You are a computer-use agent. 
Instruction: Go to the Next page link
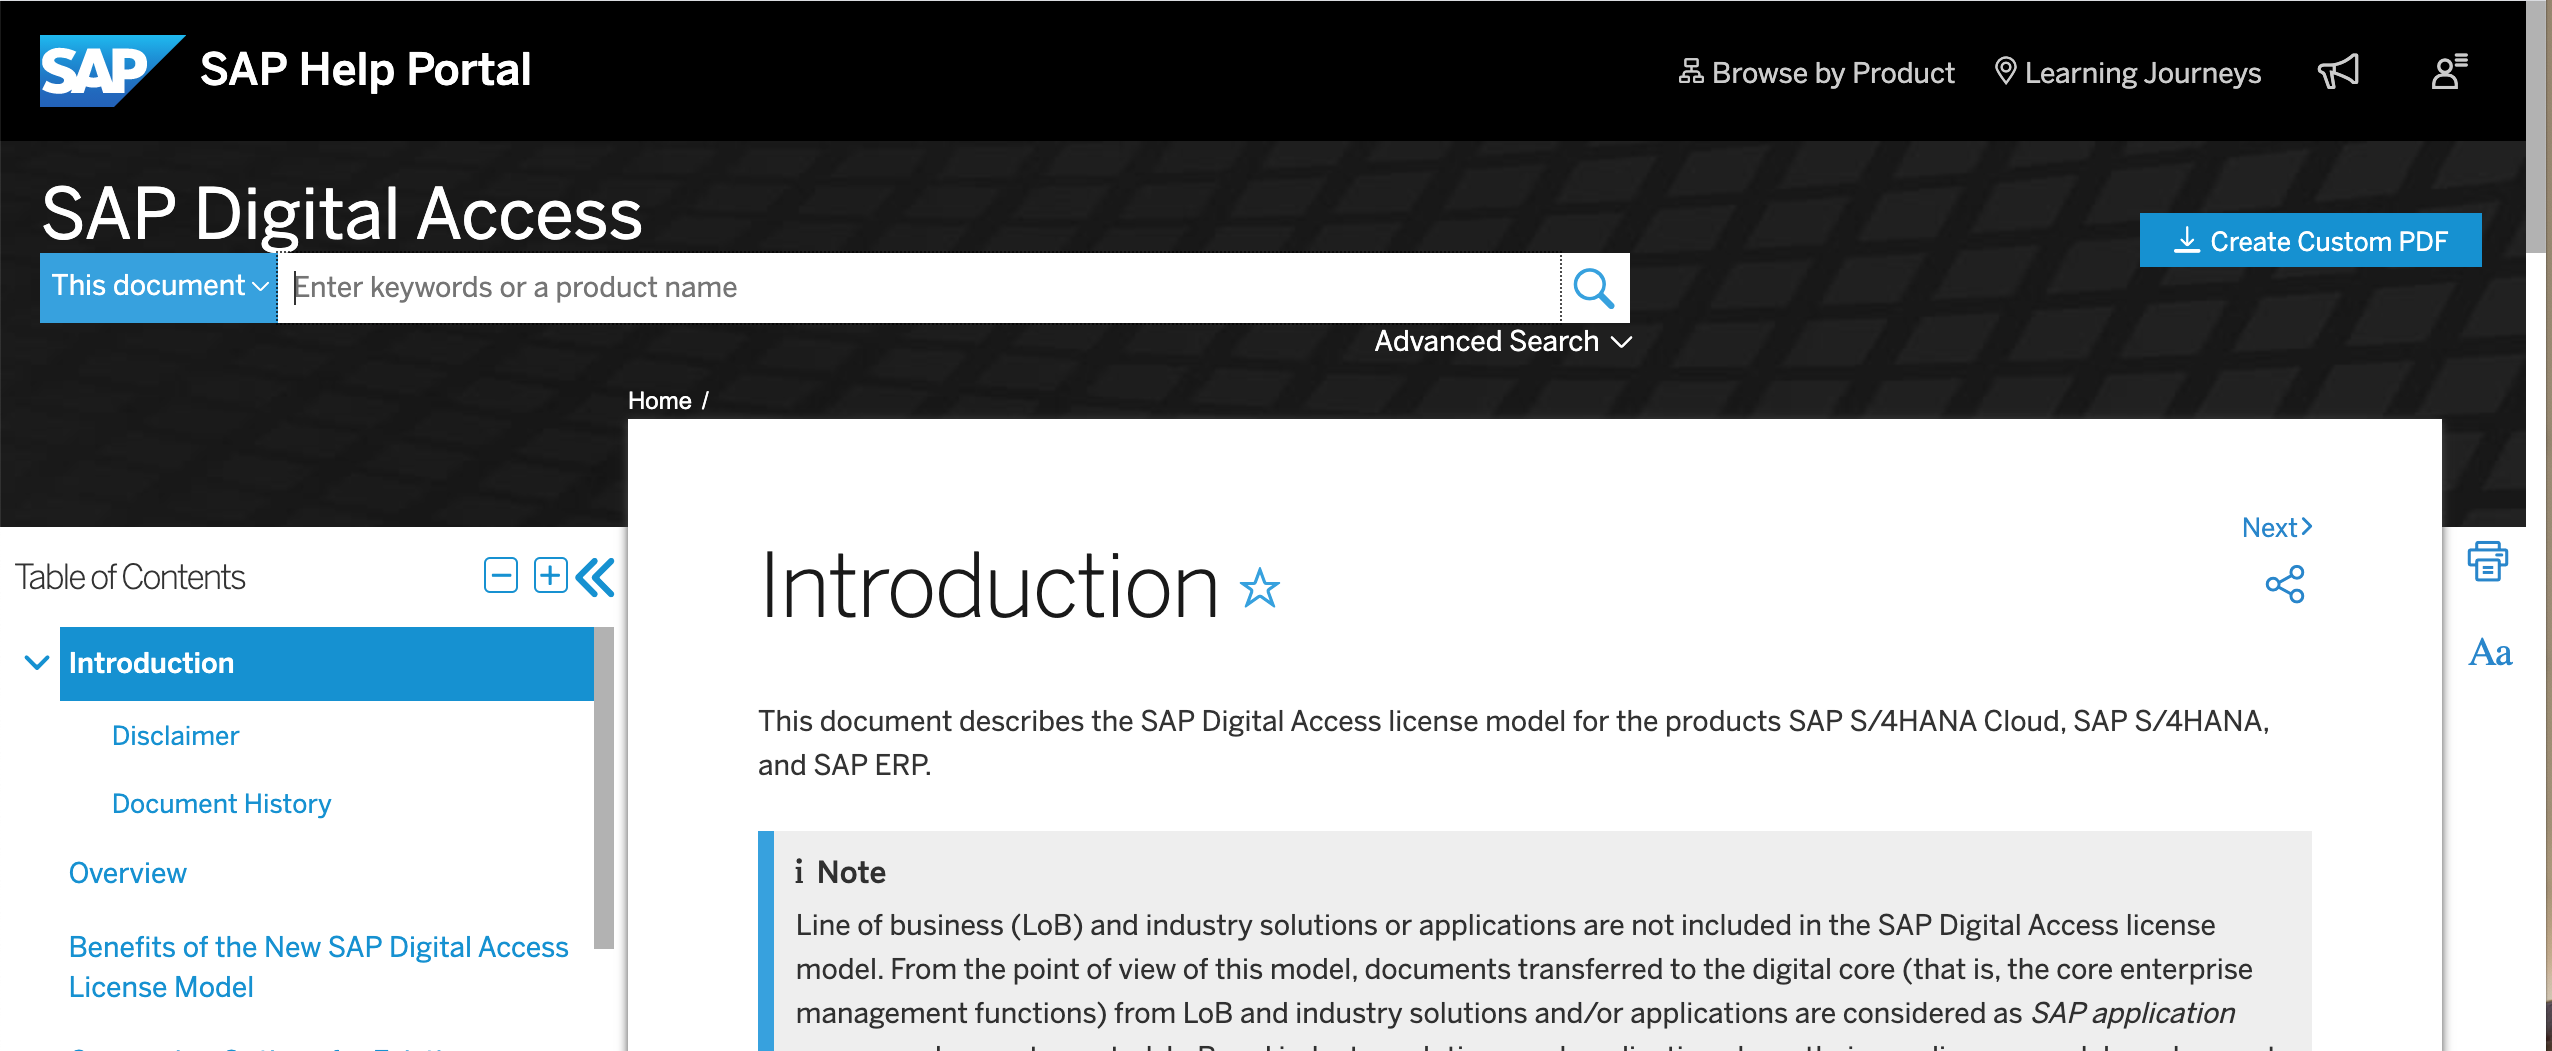[2277, 528]
